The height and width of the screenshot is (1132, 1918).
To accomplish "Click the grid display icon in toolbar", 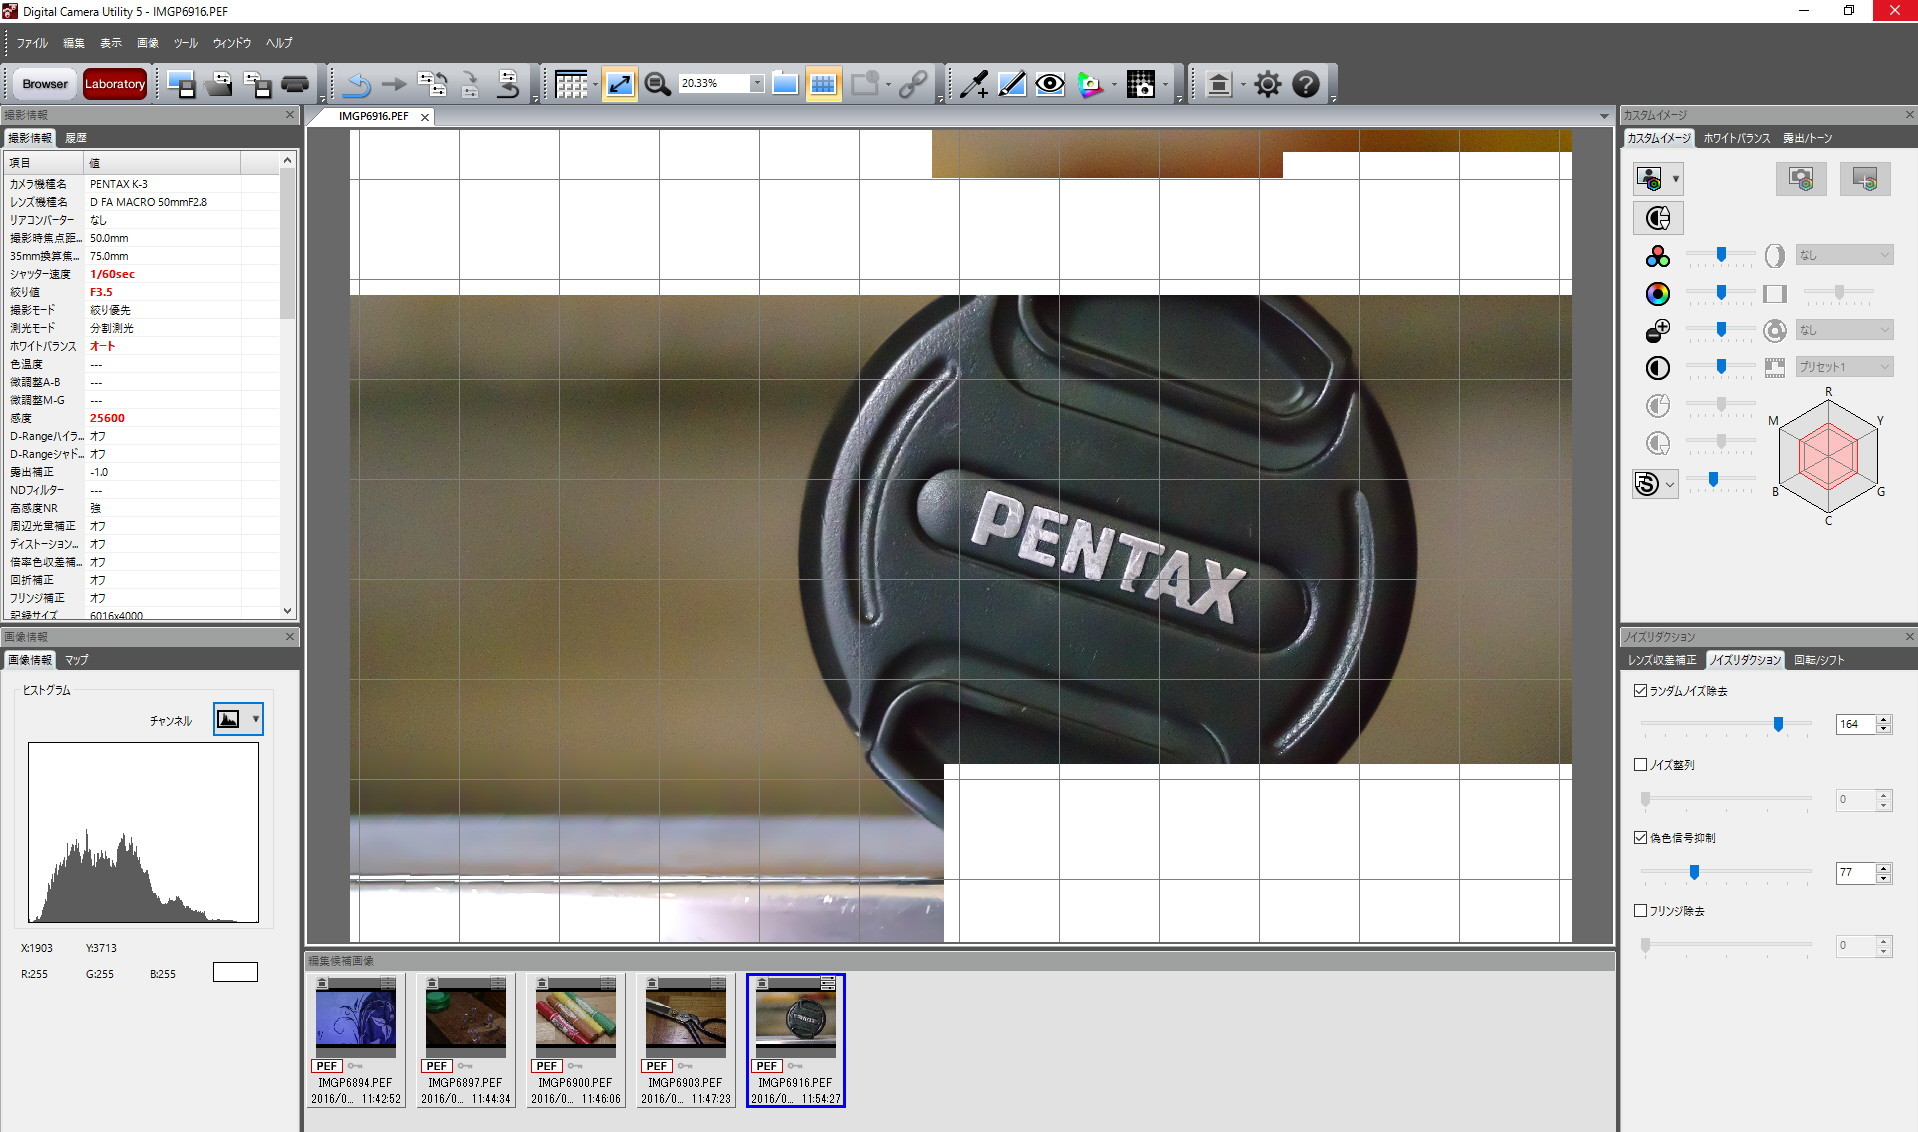I will pos(571,85).
